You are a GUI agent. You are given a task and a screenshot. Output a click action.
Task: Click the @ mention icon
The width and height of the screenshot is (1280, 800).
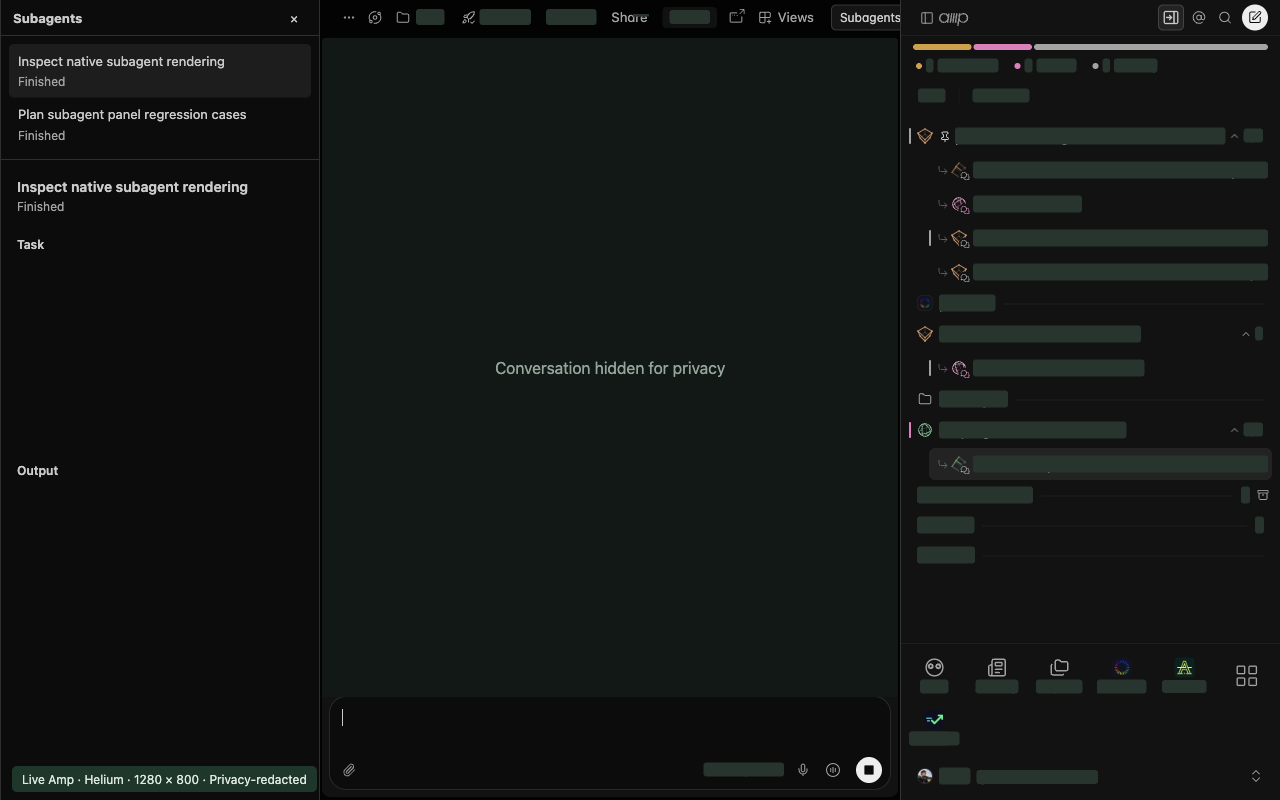click(1199, 17)
